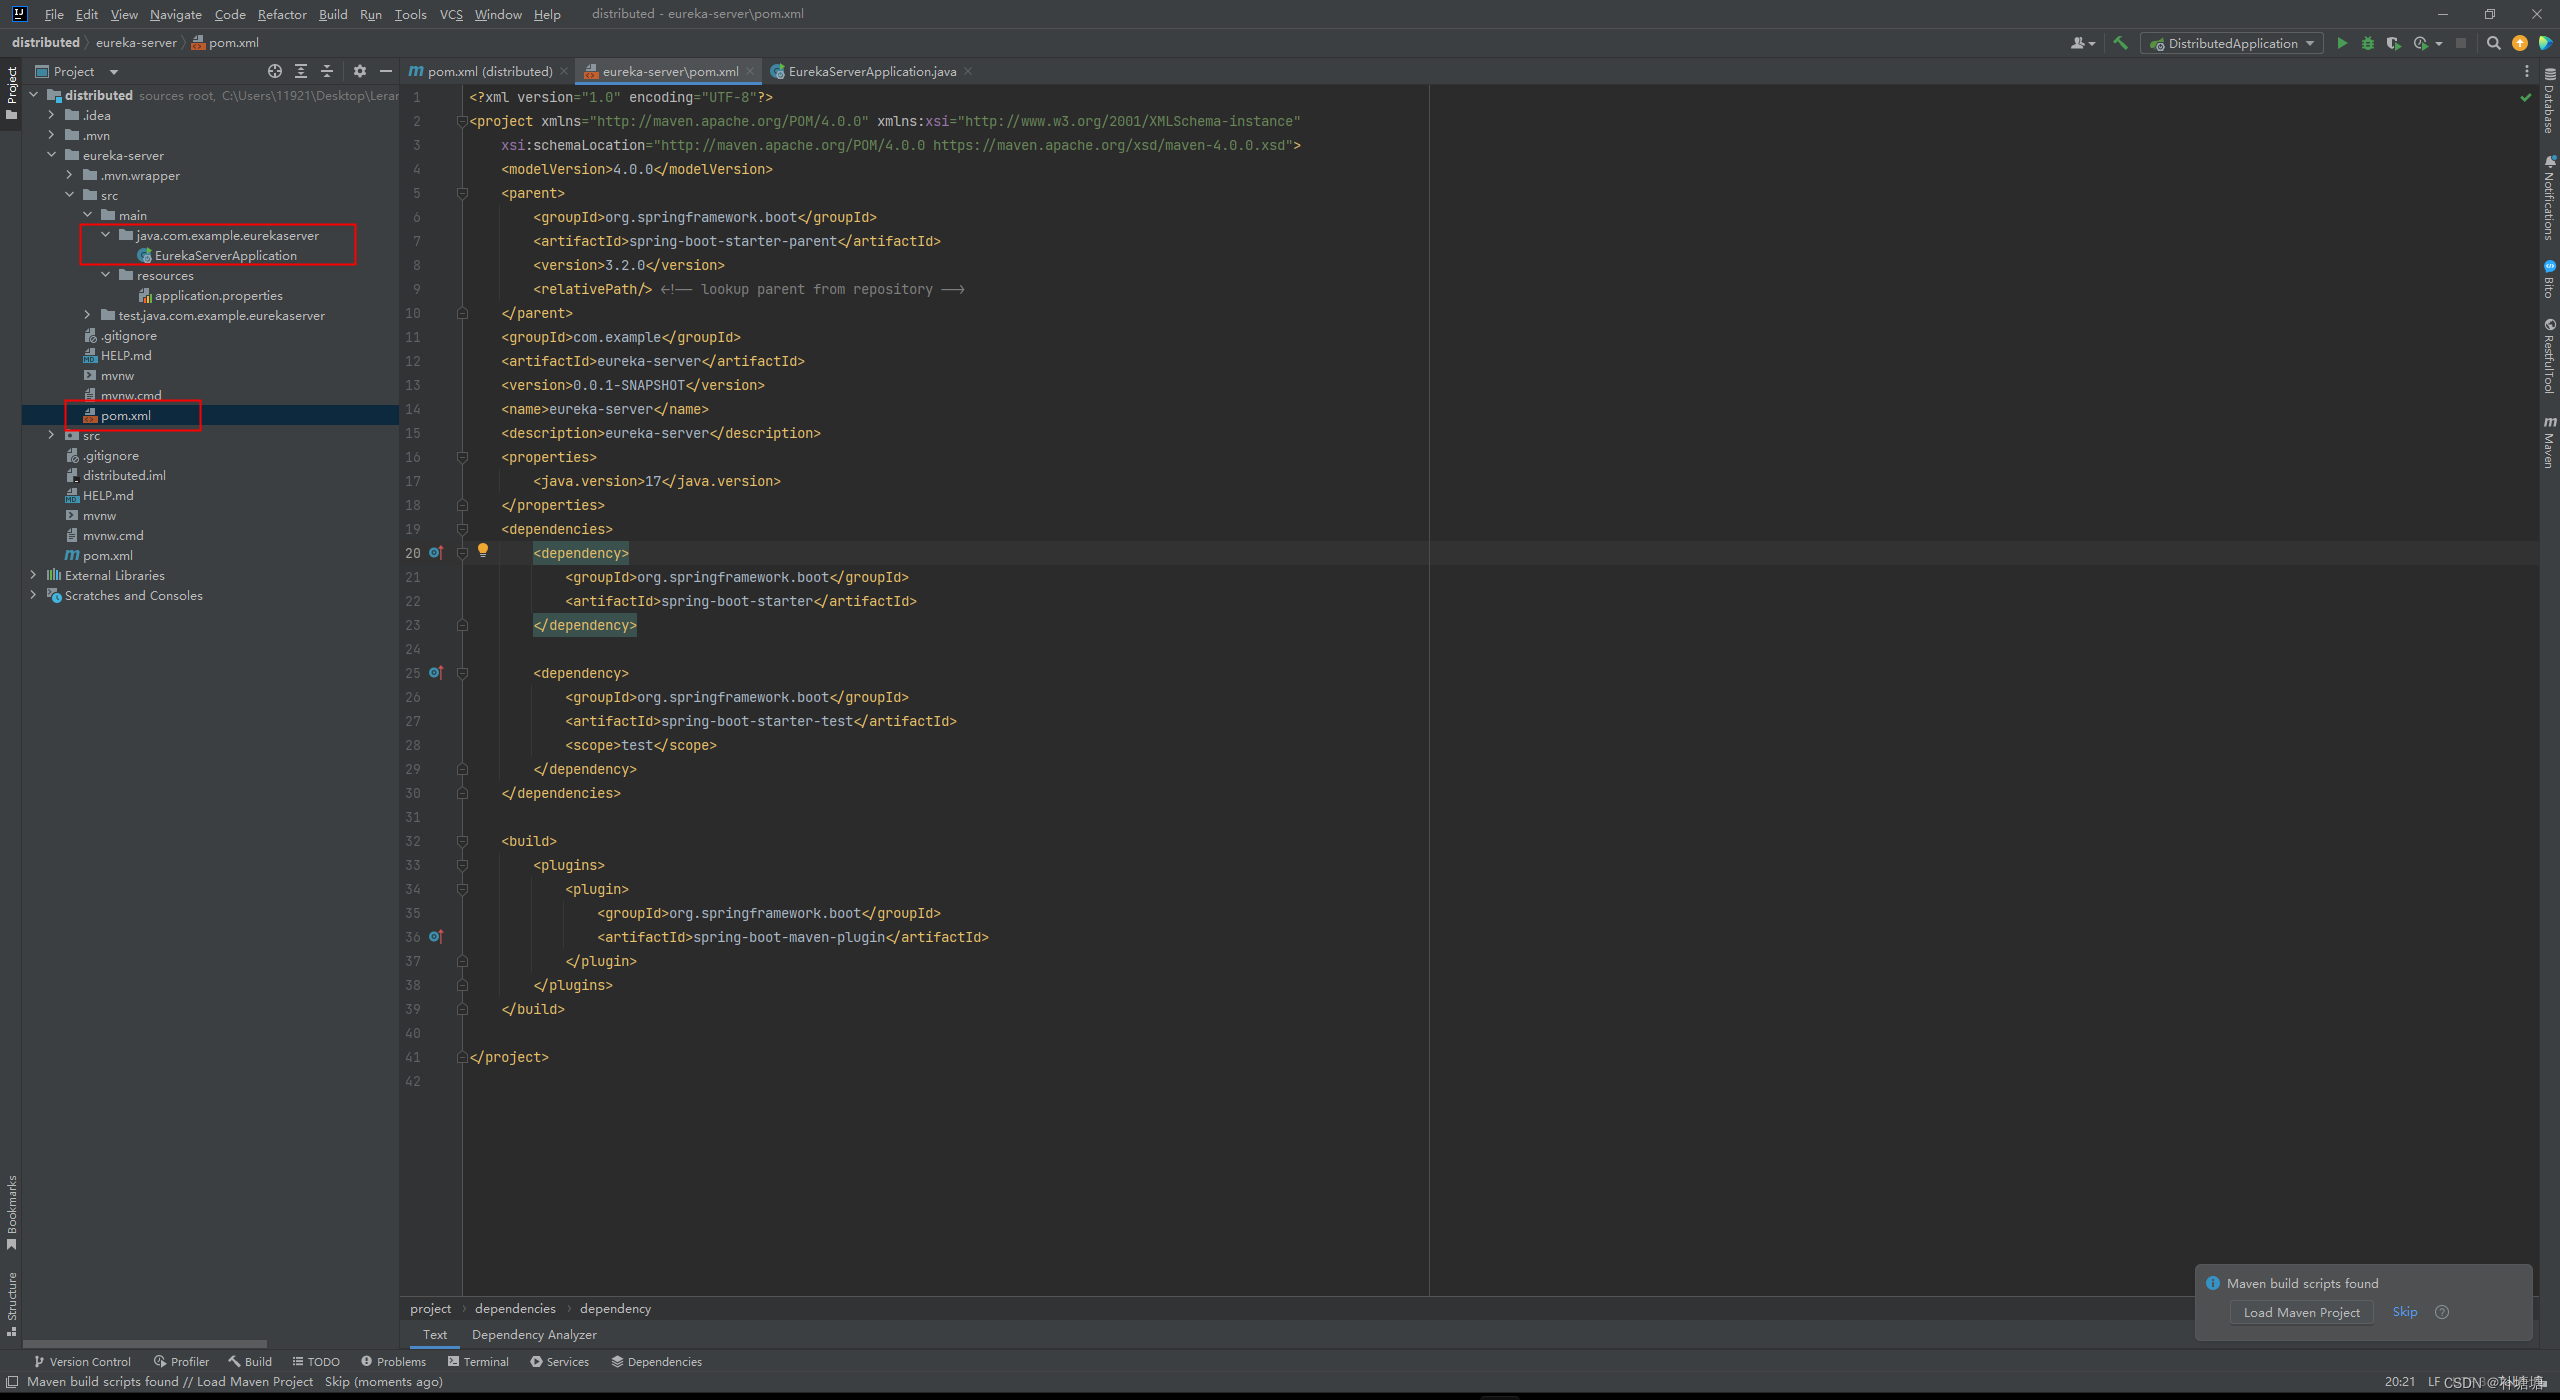Open the Refactor menu
Screen dimensions: 2560x1400
tap(282, 14)
